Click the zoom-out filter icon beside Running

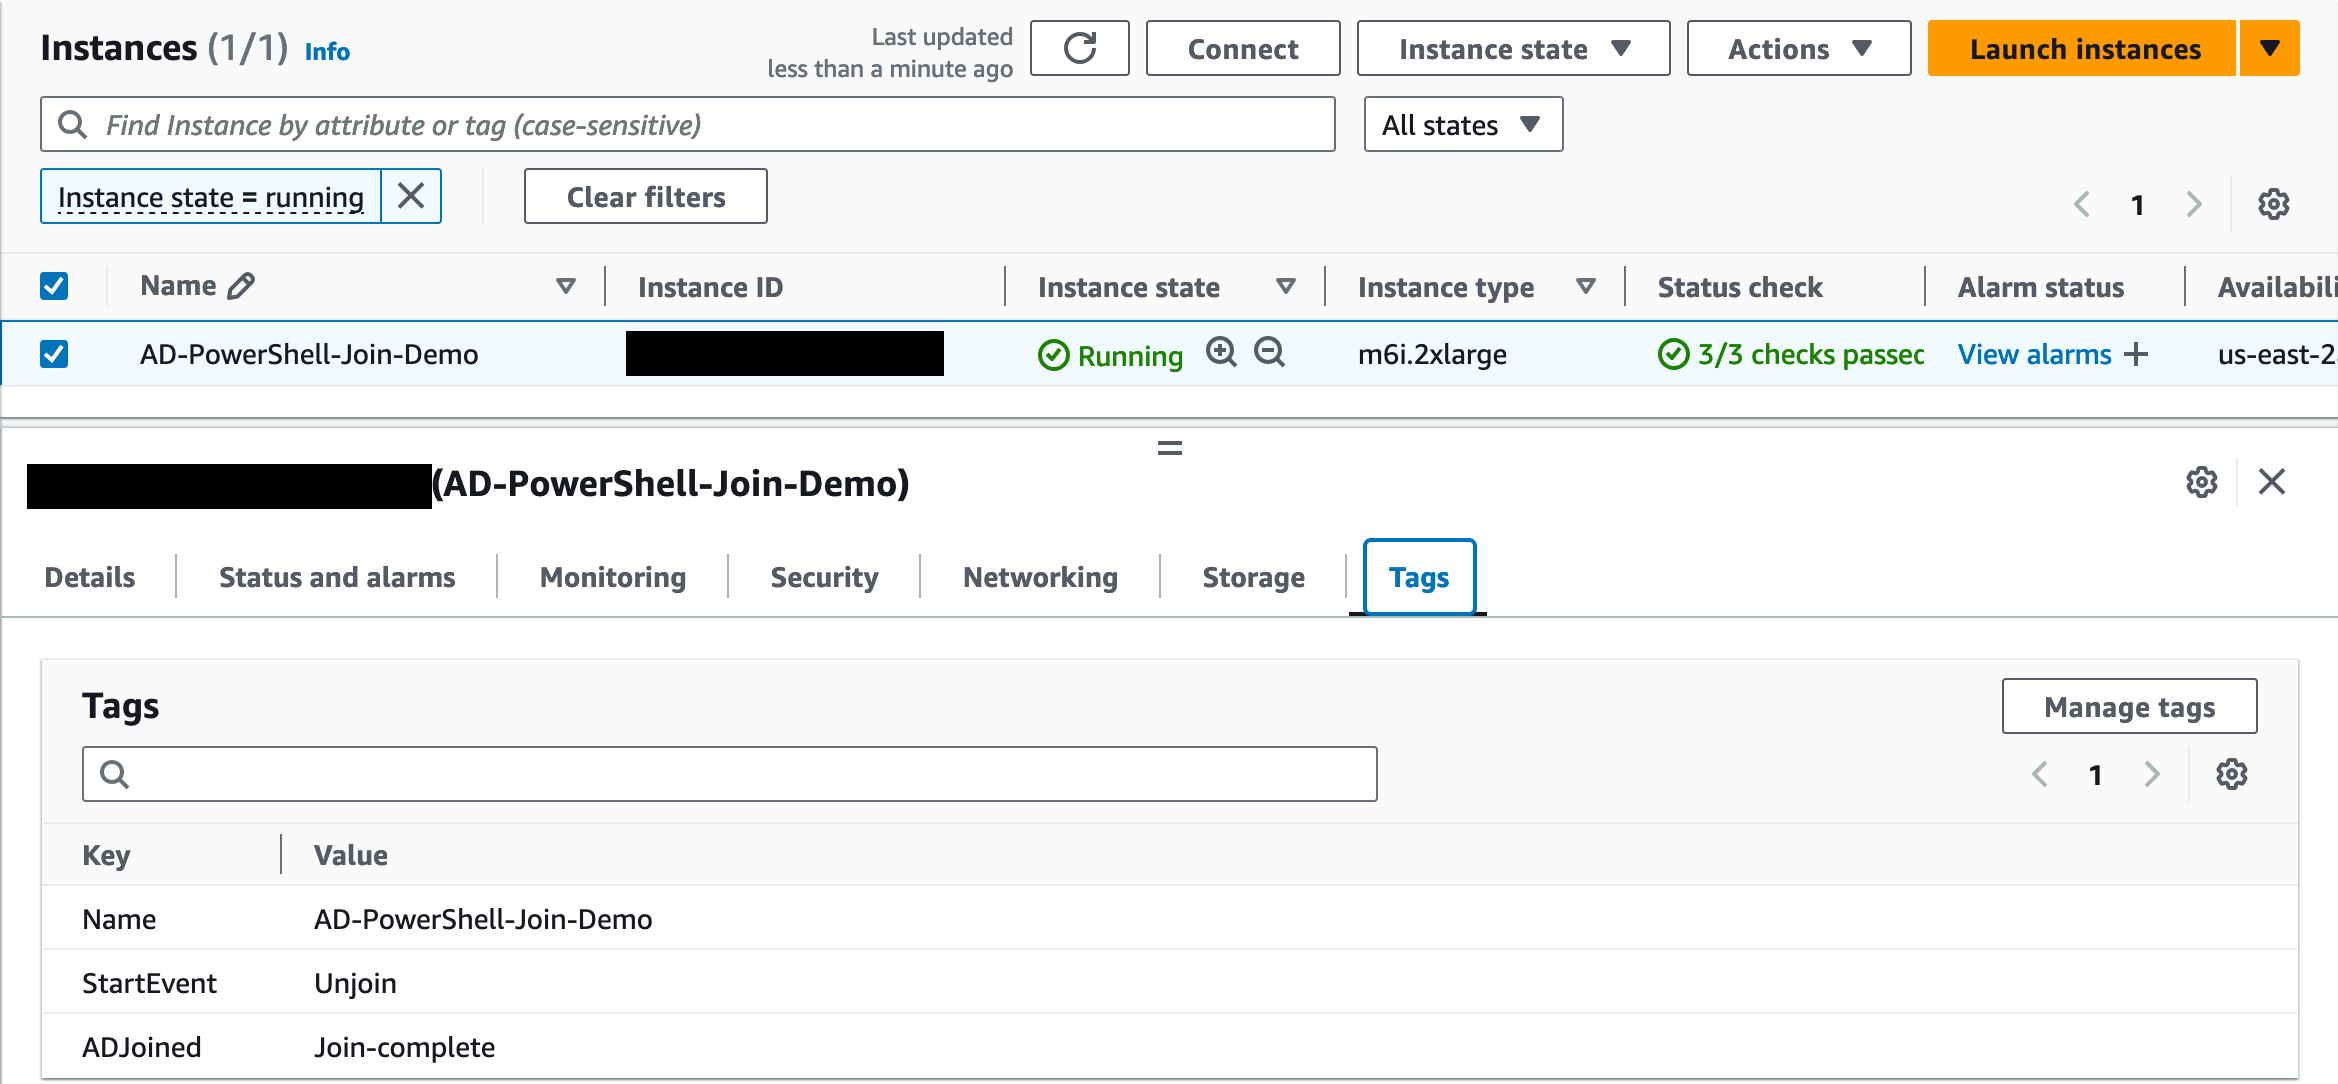click(1269, 352)
